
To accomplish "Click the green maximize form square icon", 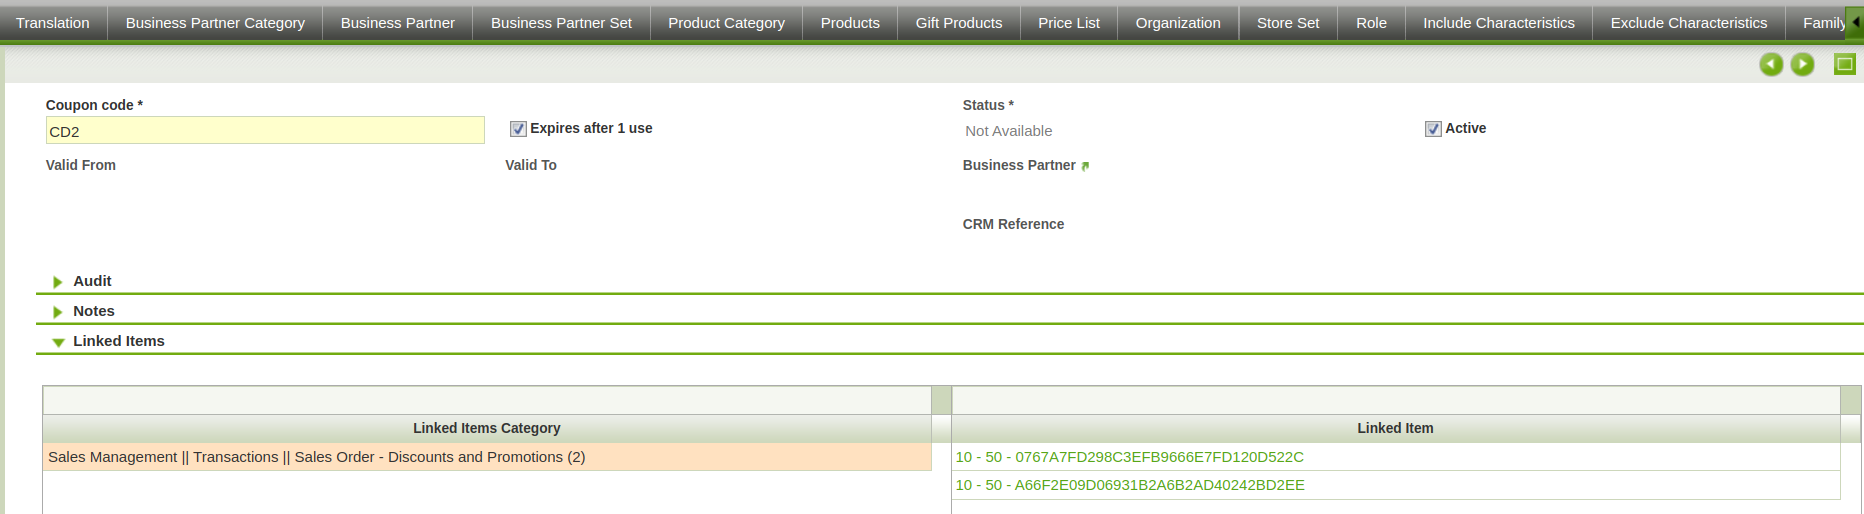I will [x=1844, y=65].
